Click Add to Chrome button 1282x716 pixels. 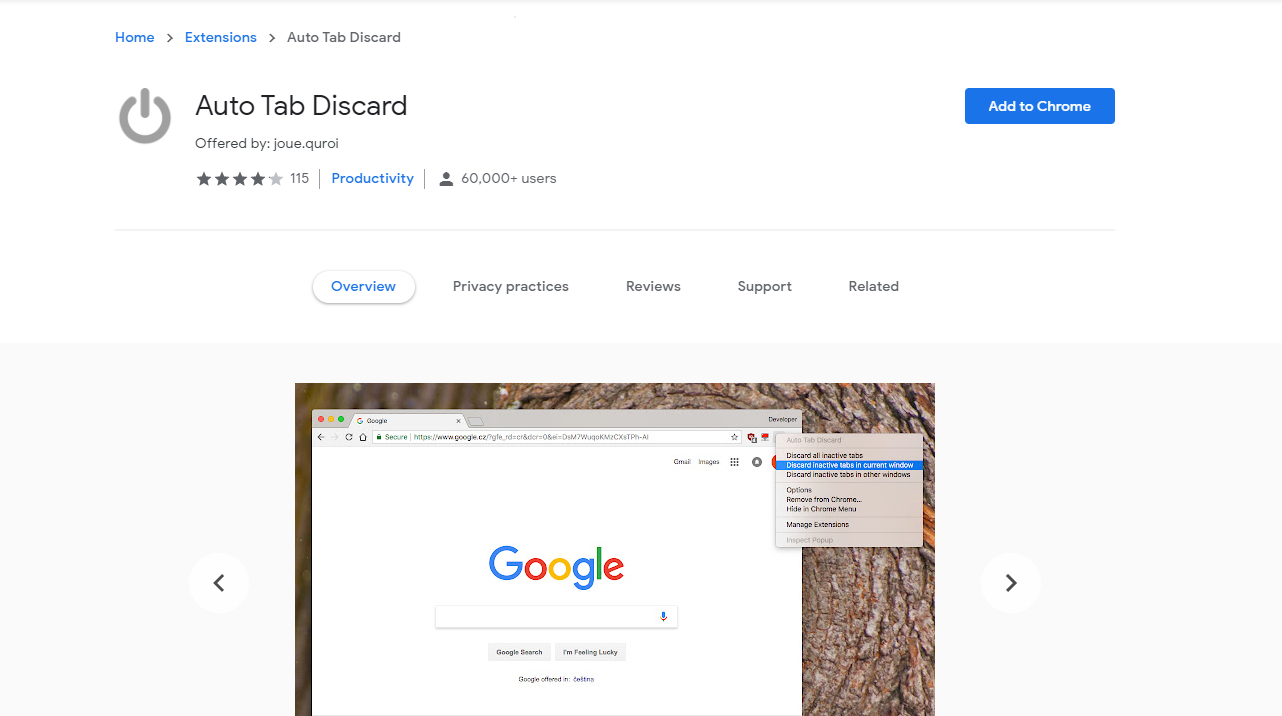[x=1040, y=106]
